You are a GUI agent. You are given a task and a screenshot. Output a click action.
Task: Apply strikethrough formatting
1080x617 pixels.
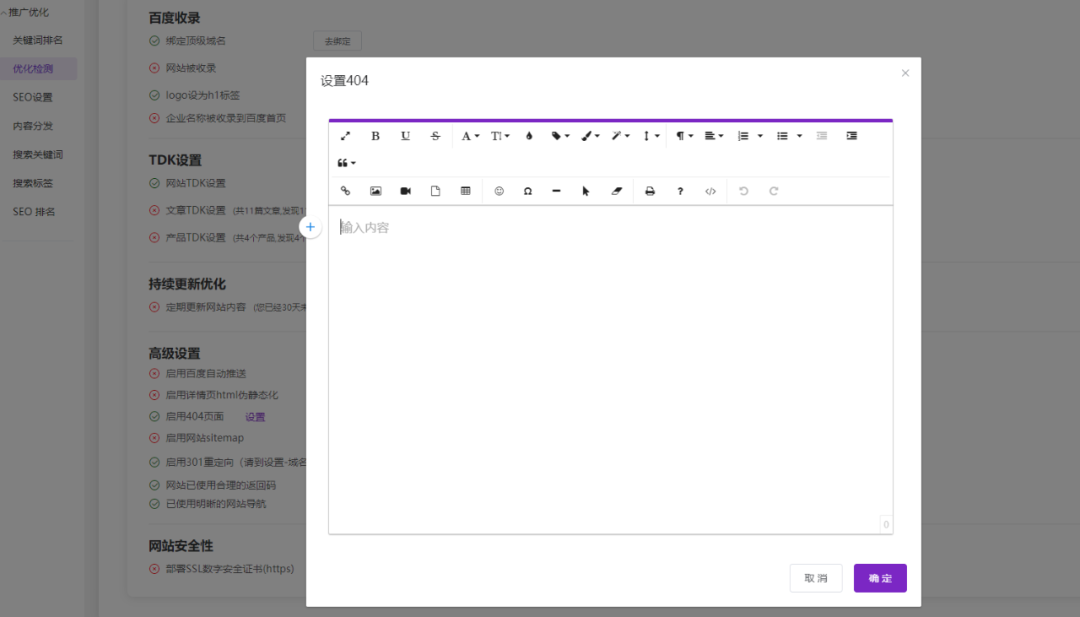[x=435, y=136]
